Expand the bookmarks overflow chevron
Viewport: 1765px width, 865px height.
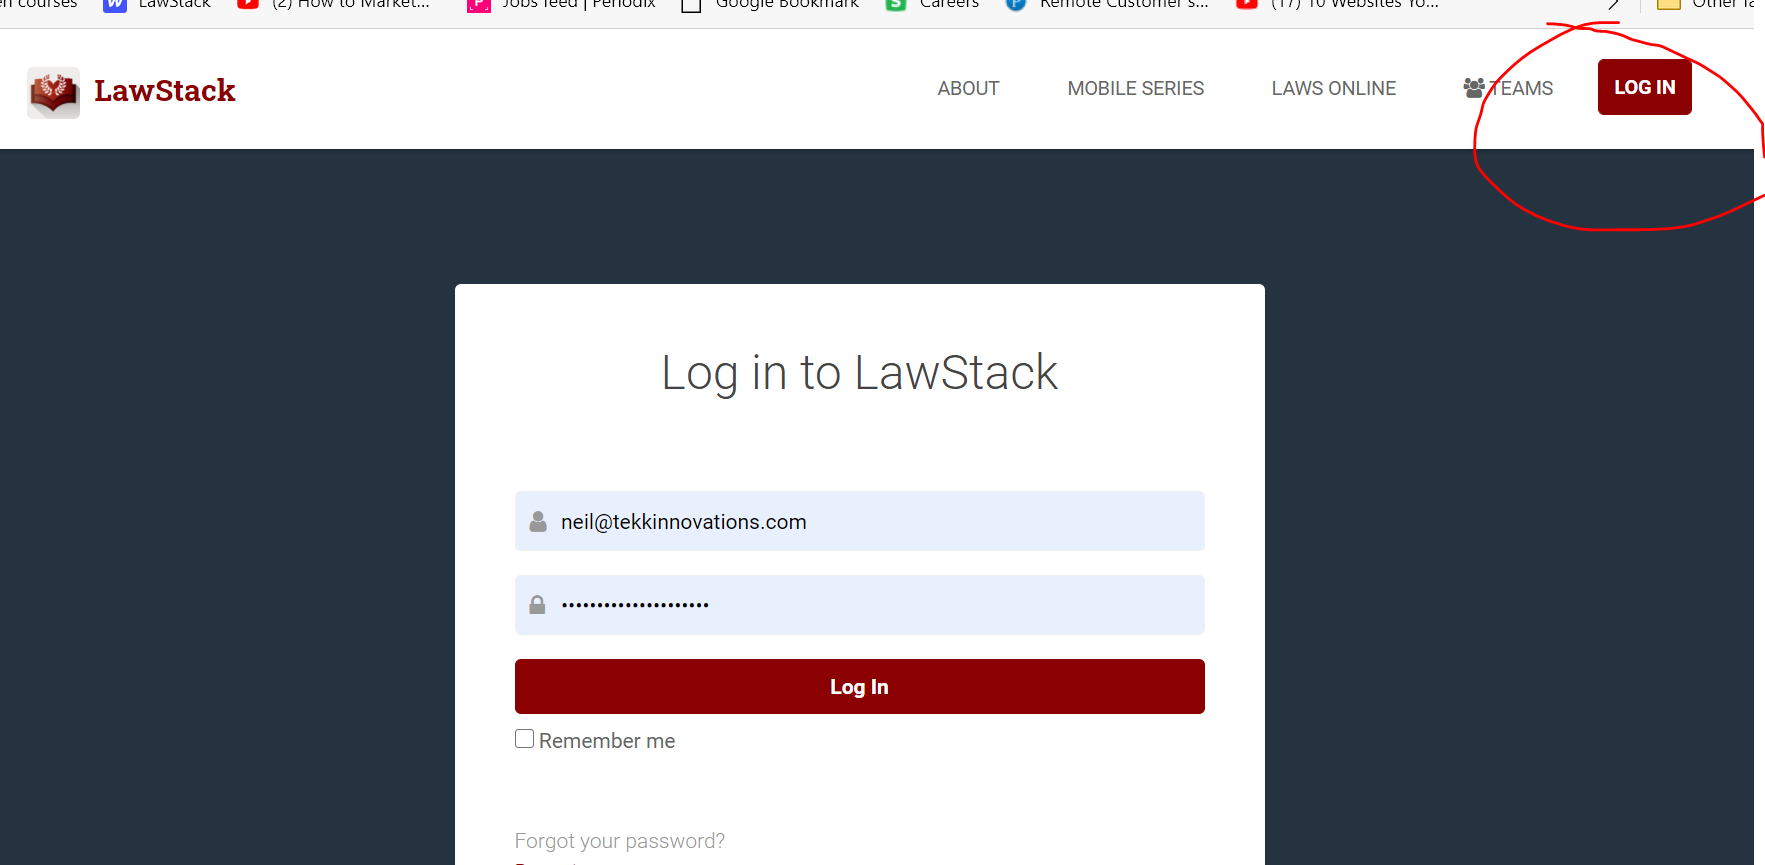point(1613,4)
